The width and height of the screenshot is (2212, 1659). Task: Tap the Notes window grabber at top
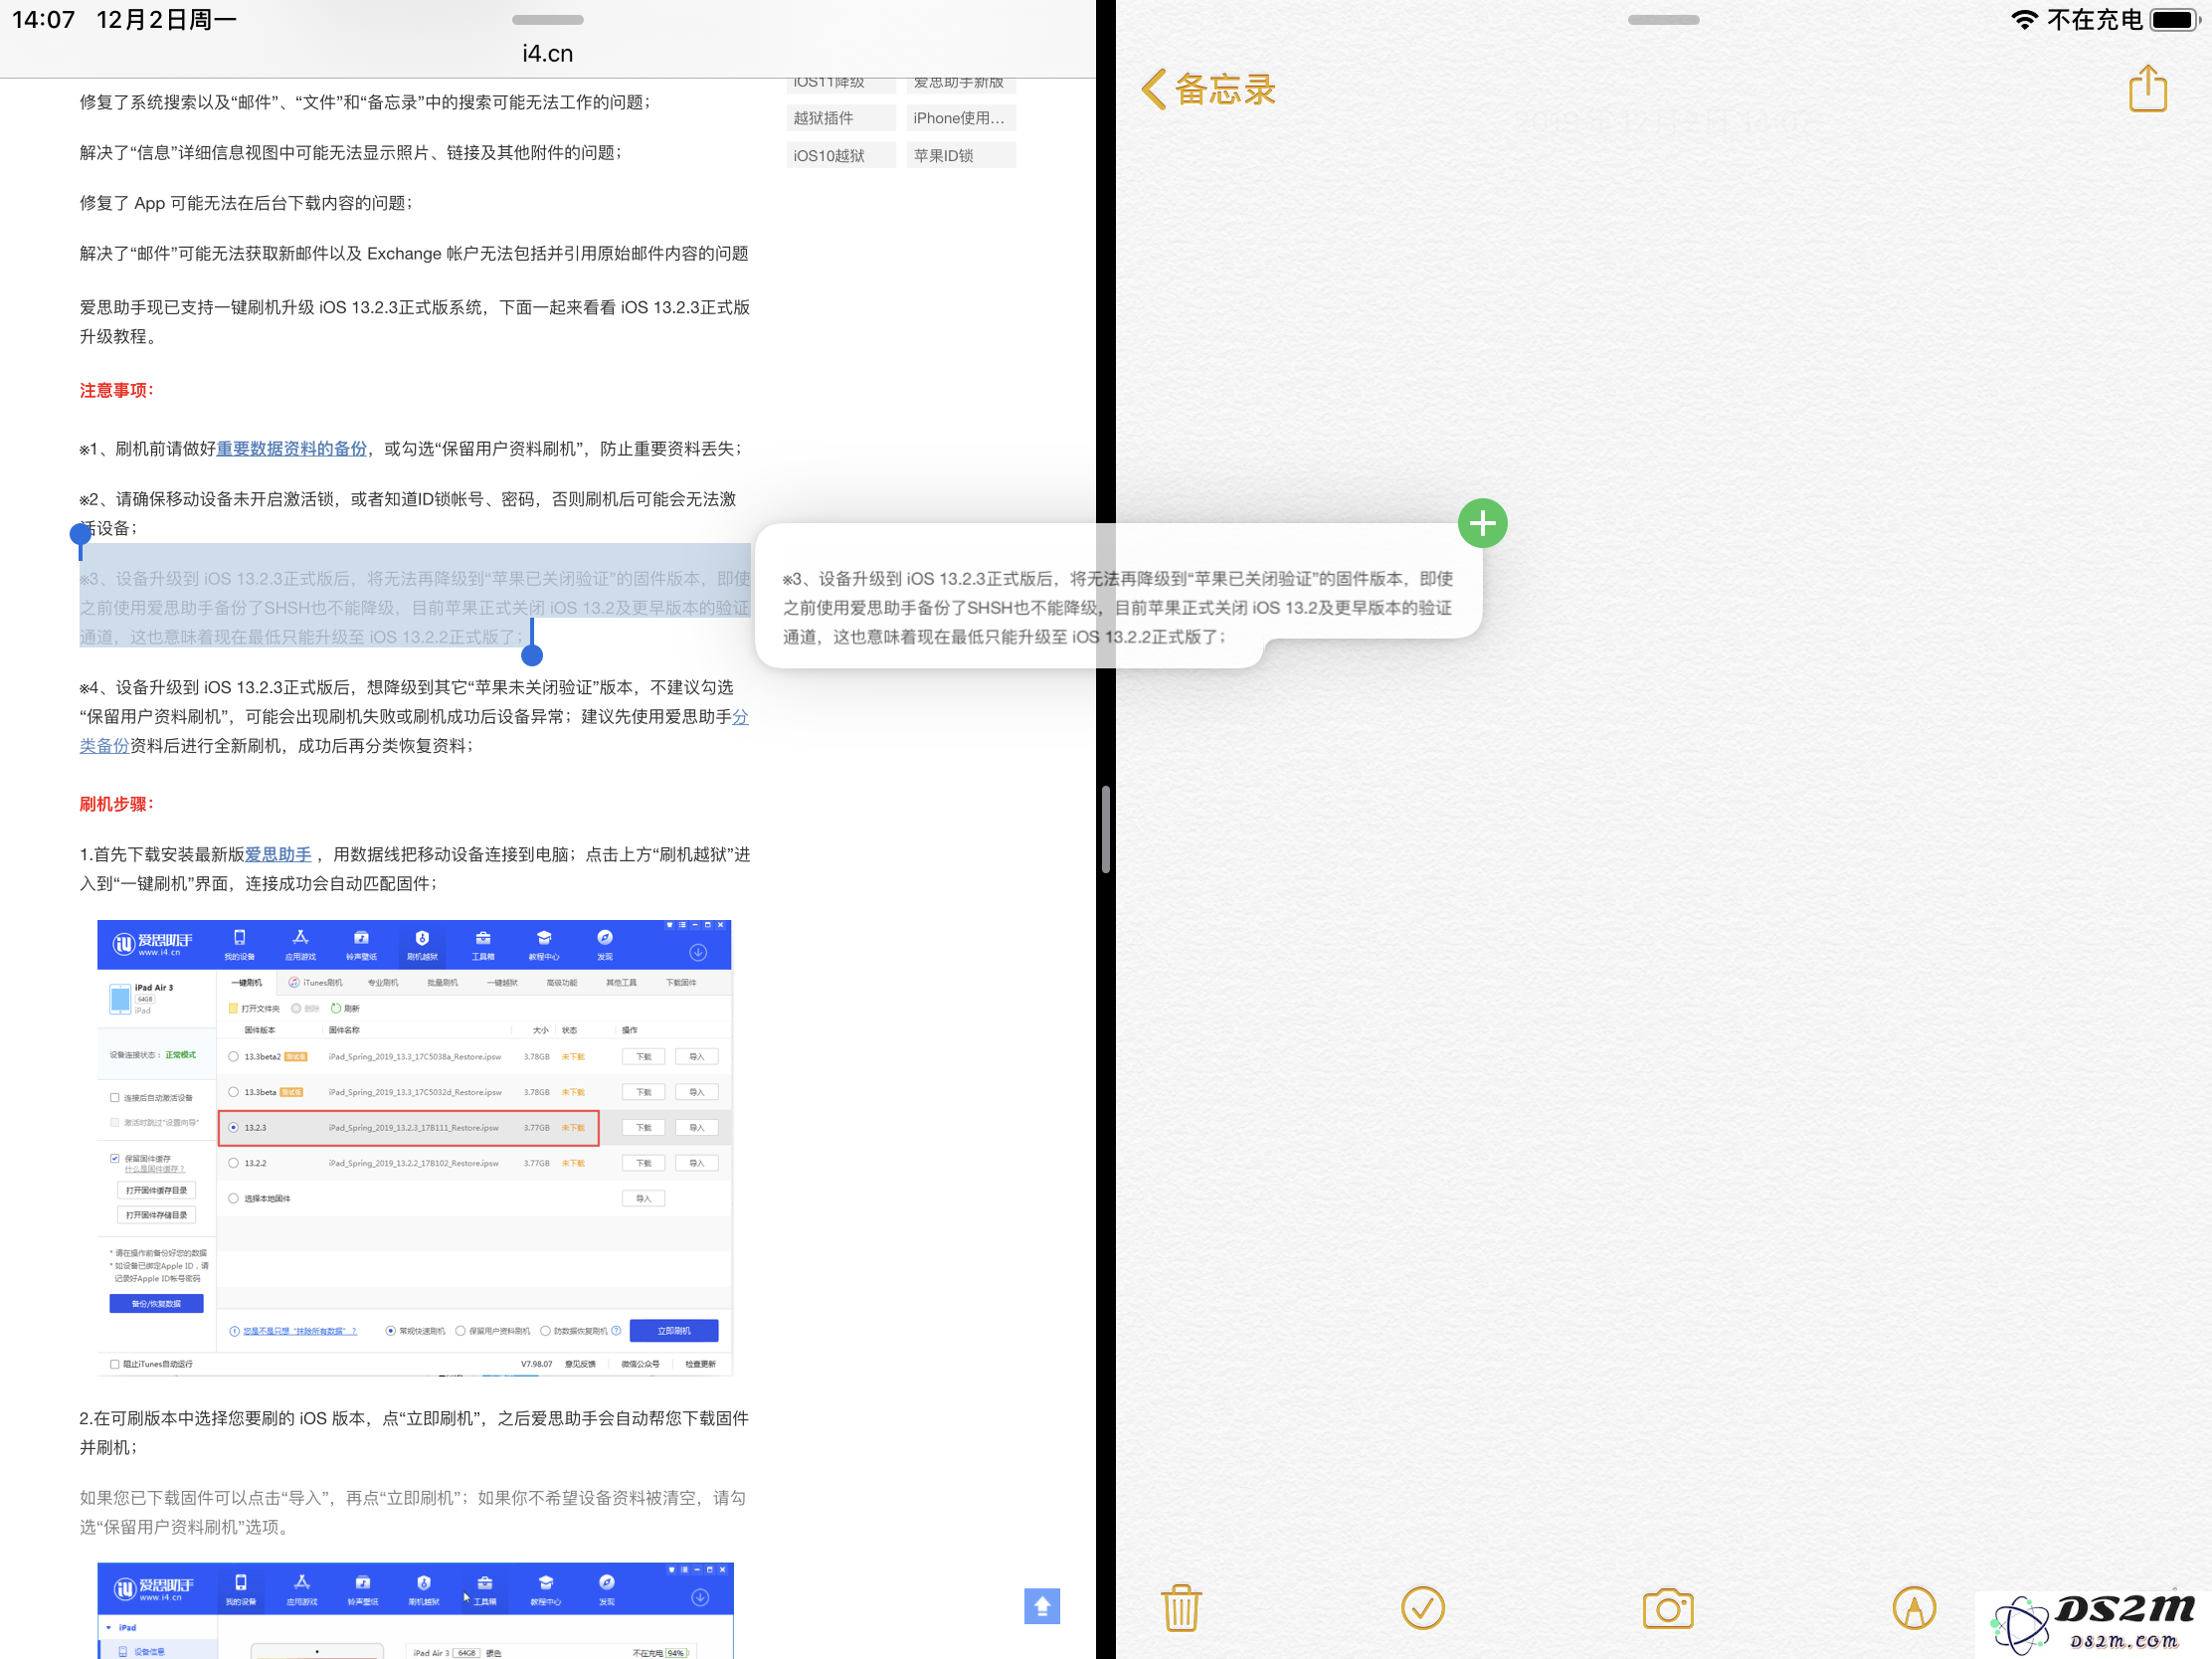[1663, 20]
